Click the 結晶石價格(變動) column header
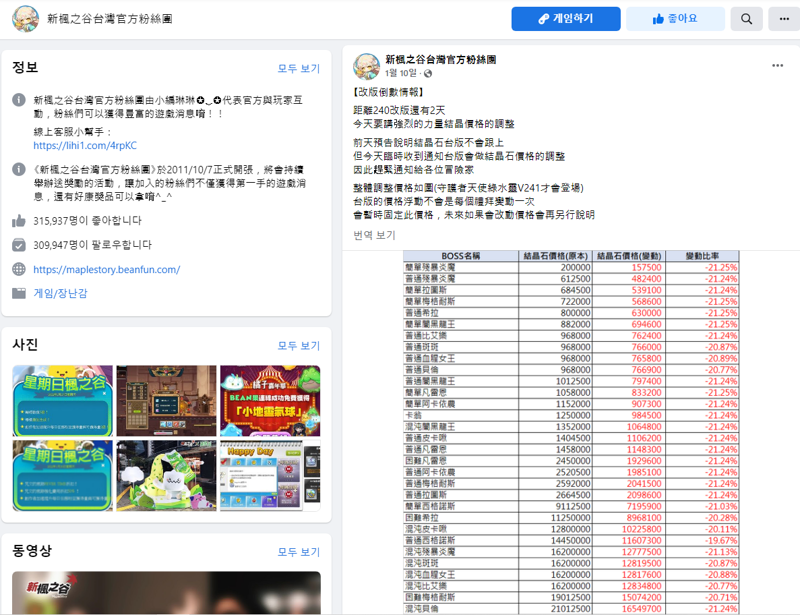 pos(629,256)
